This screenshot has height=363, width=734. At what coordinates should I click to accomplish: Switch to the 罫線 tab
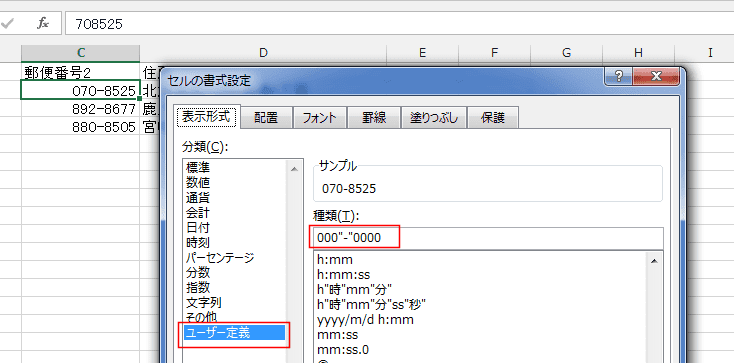point(374,118)
